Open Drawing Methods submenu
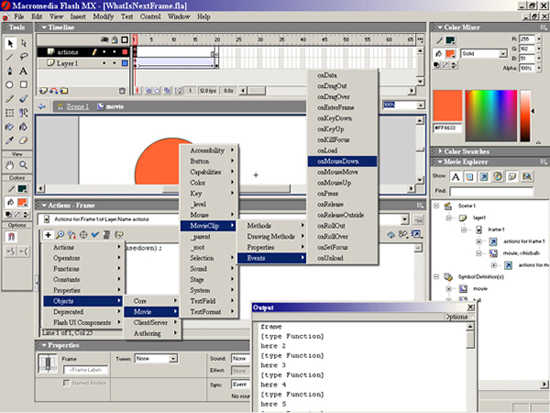The width and height of the screenshot is (550, 413). [271, 237]
